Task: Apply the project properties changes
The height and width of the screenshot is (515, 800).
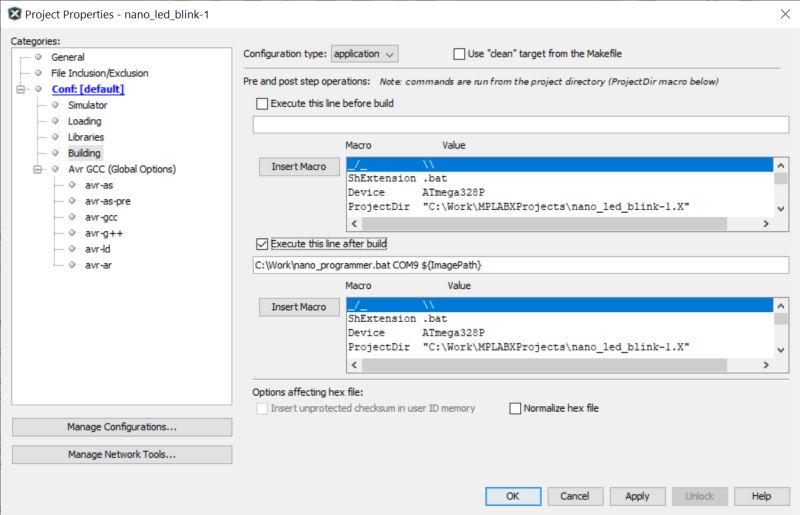Action: 638,496
